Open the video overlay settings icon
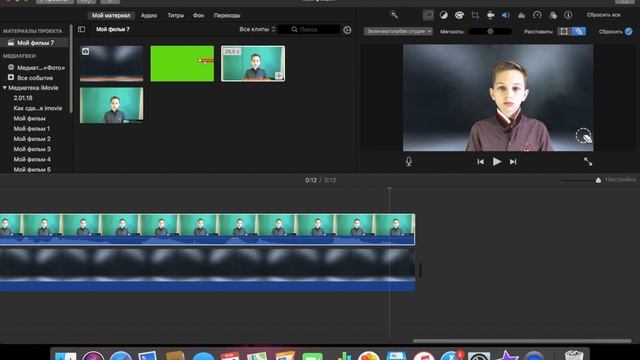This screenshot has height=360, width=640. 428,15
